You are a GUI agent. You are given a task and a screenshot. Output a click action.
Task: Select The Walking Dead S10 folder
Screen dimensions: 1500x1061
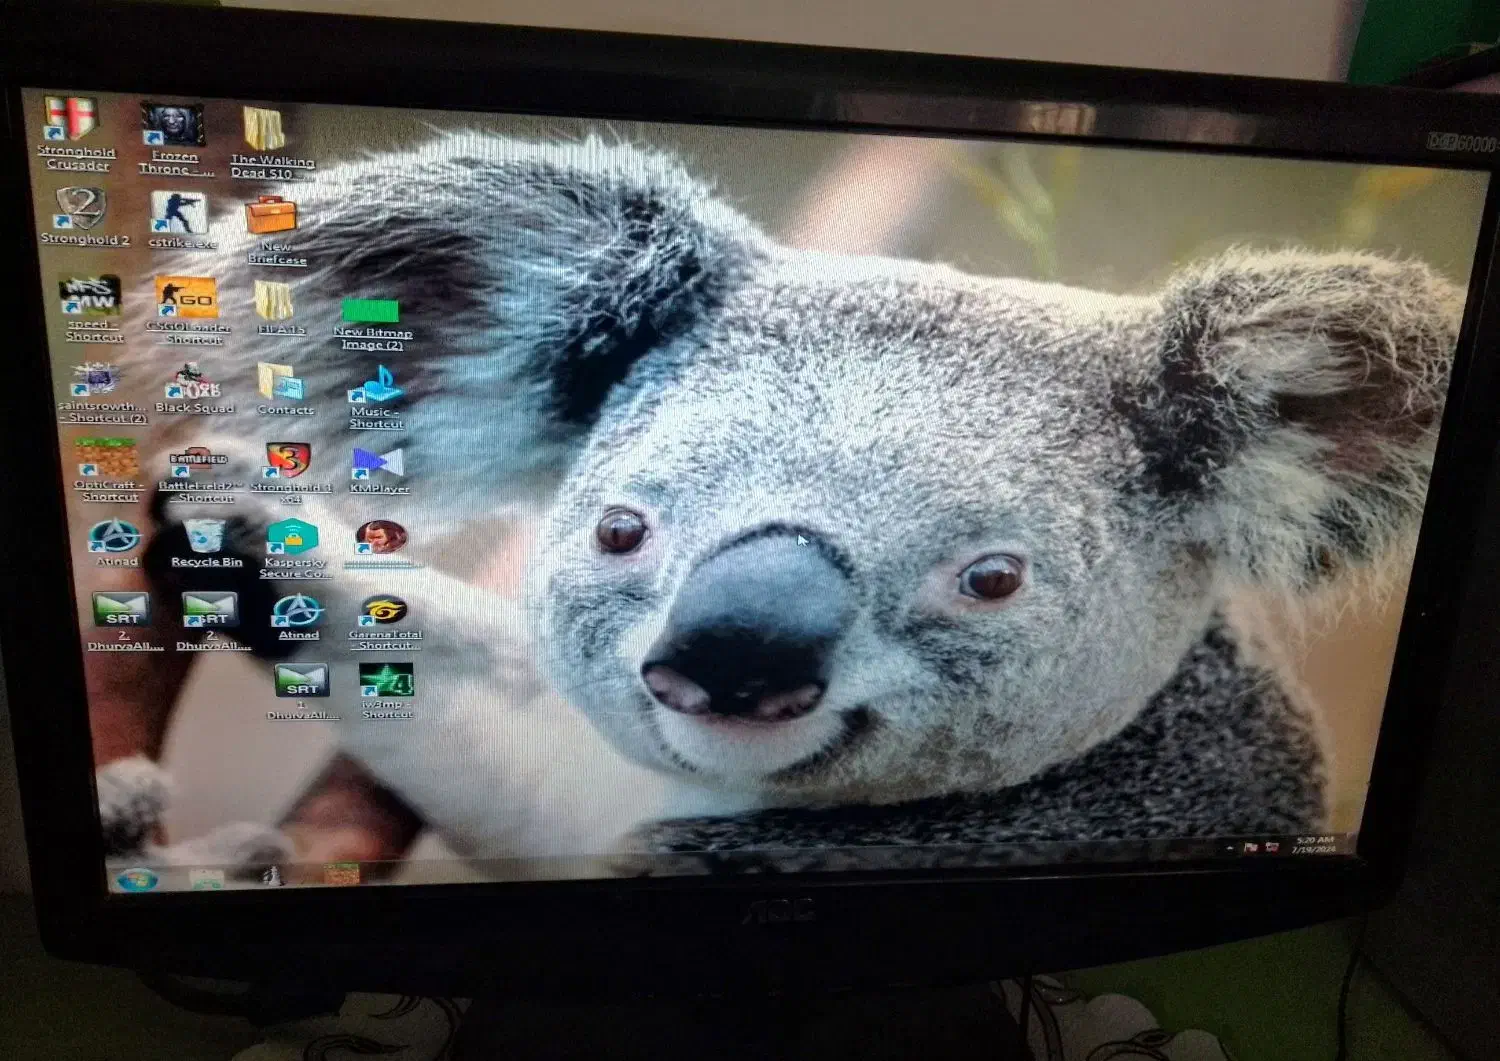tap(265, 131)
